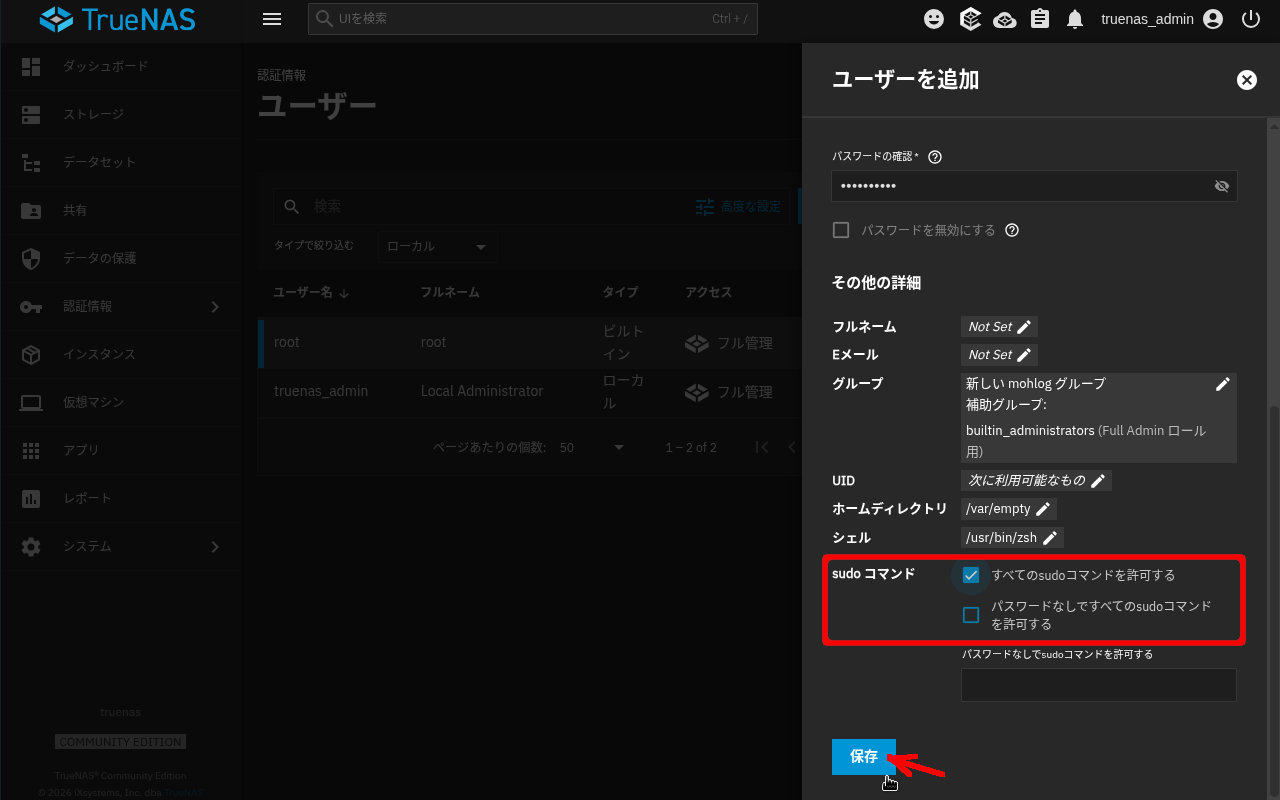Open the truenas_admin account menu
The height and width of the screenshot is (800, 1280).
1162,19
